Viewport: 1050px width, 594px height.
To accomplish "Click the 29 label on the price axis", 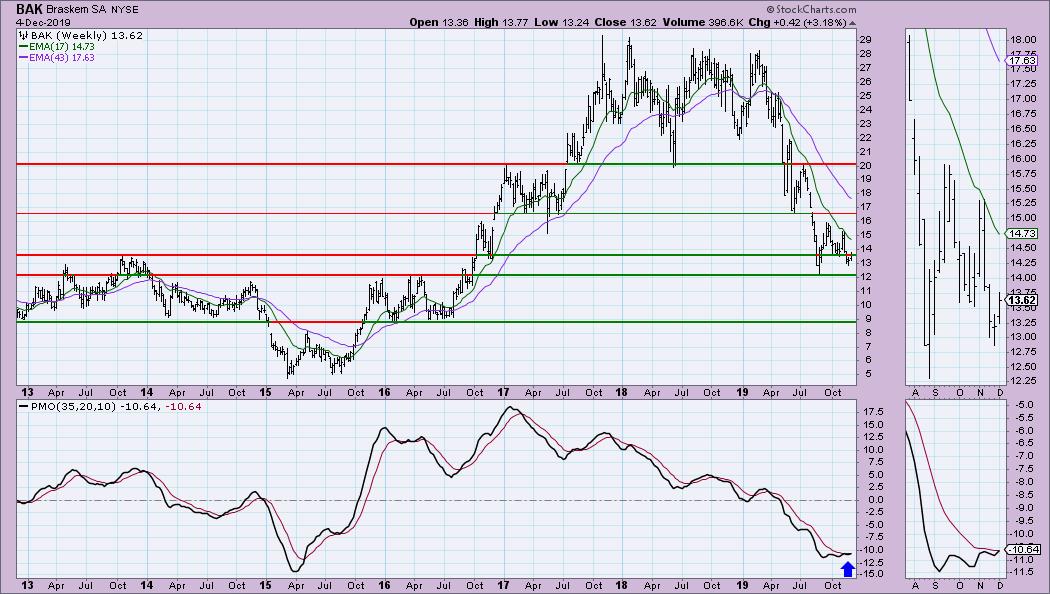I will pyautogui.click(x=865, y=40).
